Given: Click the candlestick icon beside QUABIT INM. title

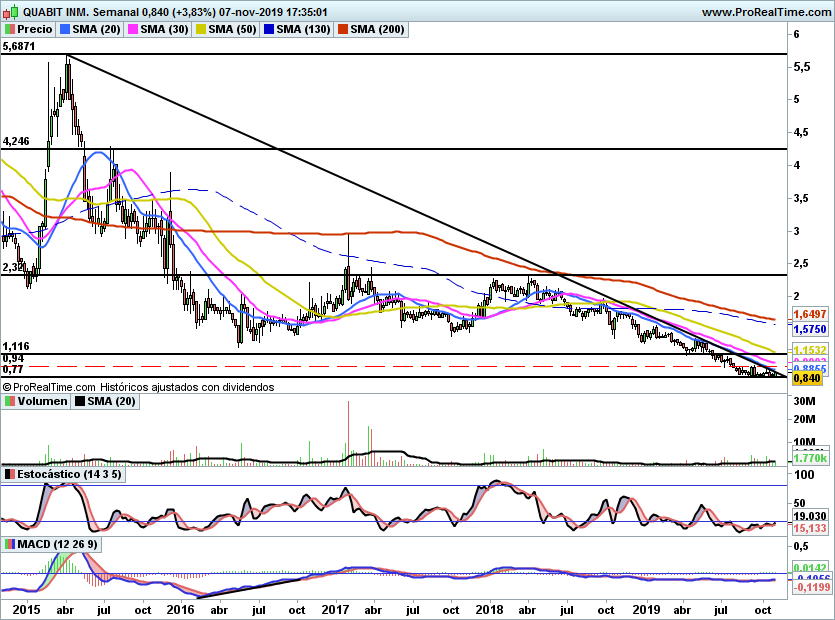Looking at the screenshot, I should [11, 12].
